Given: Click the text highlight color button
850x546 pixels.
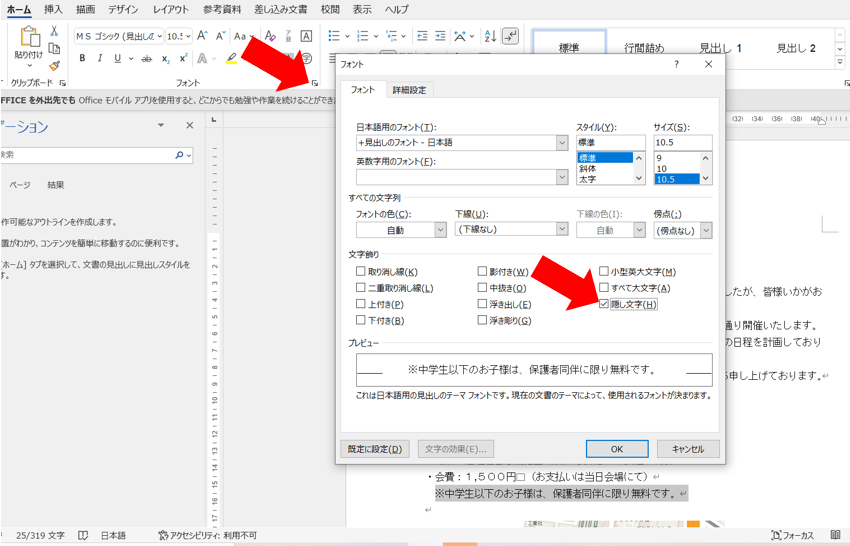Looking at the screenshot, I should [231, 58].
